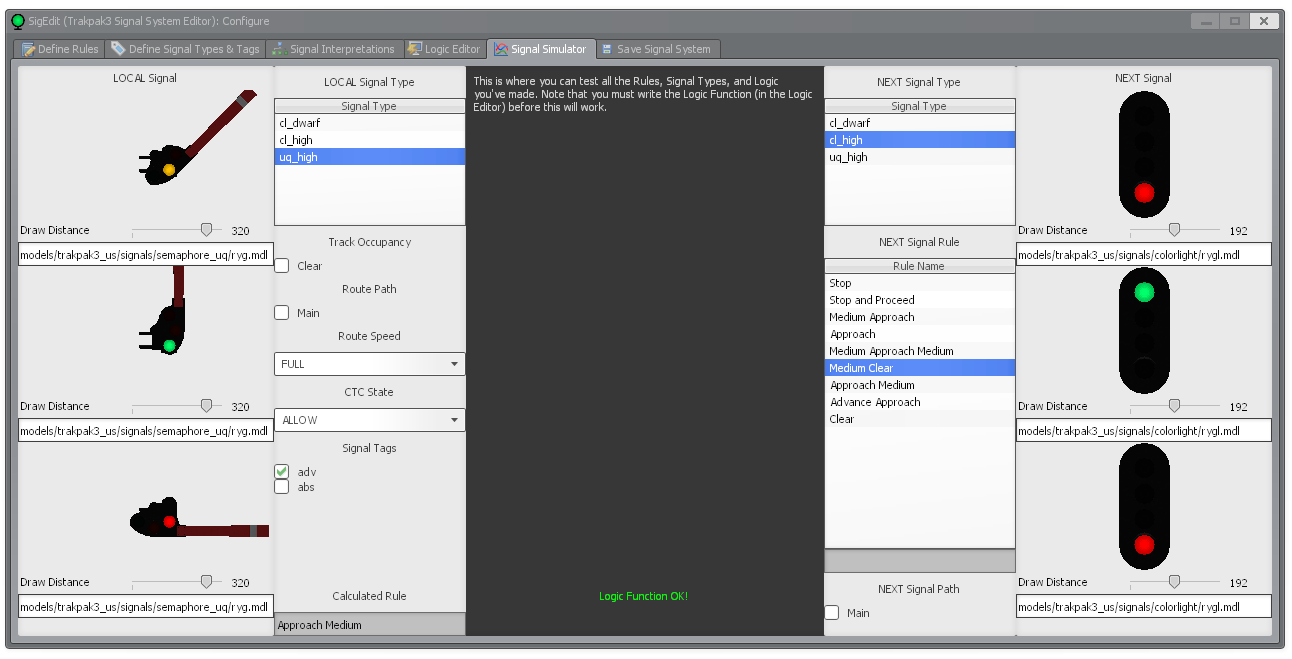Click the Signal Simulator tab chart icon

point(501,49)
